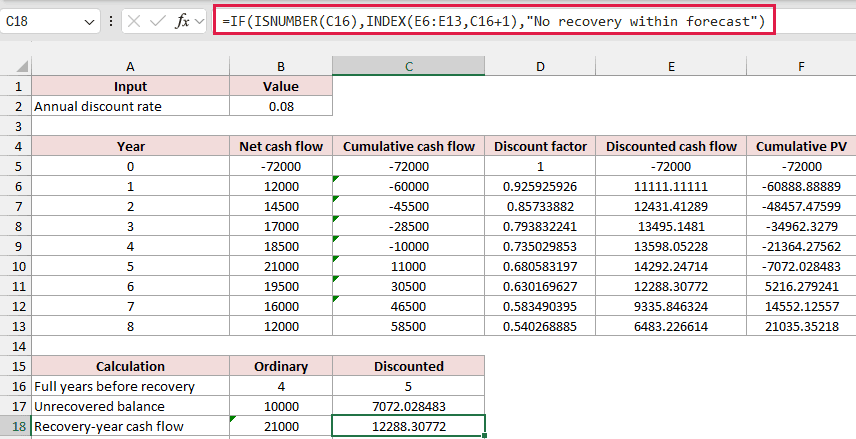This screenshot has width=856, height=439.
Task: Select the active cell 12288.30772 in row 18
Action: coord(408,426)
